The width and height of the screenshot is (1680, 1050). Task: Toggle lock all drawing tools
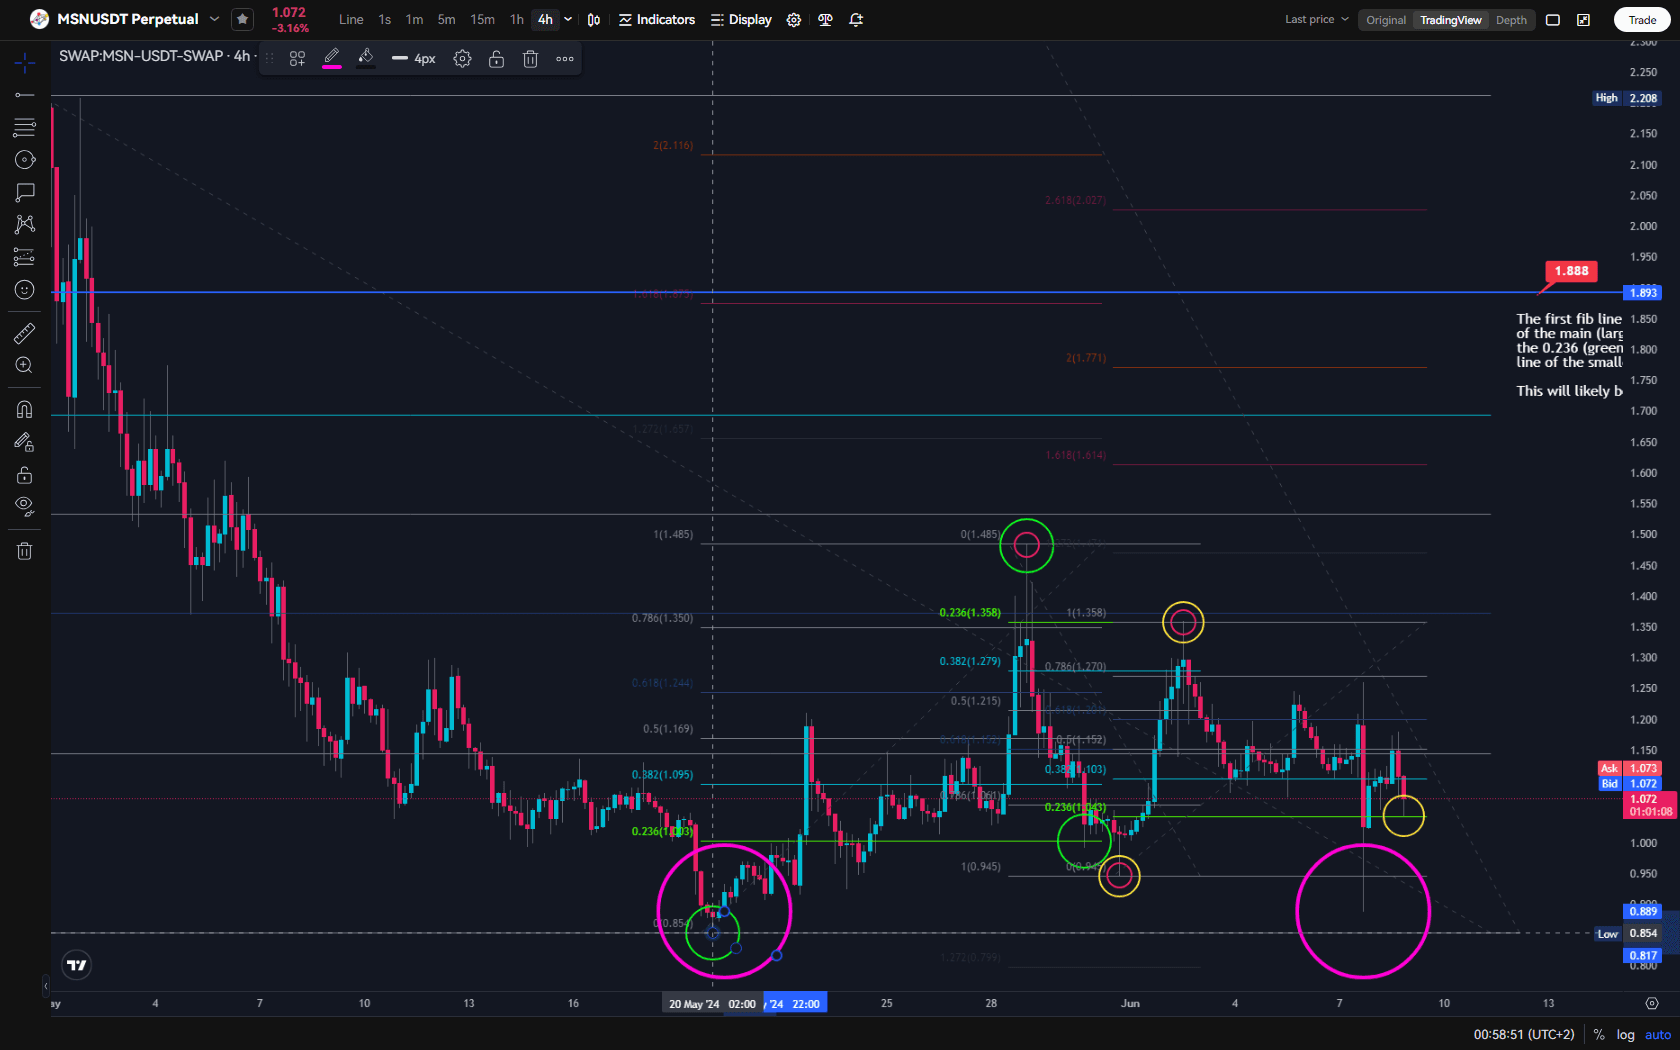[25, 474]
